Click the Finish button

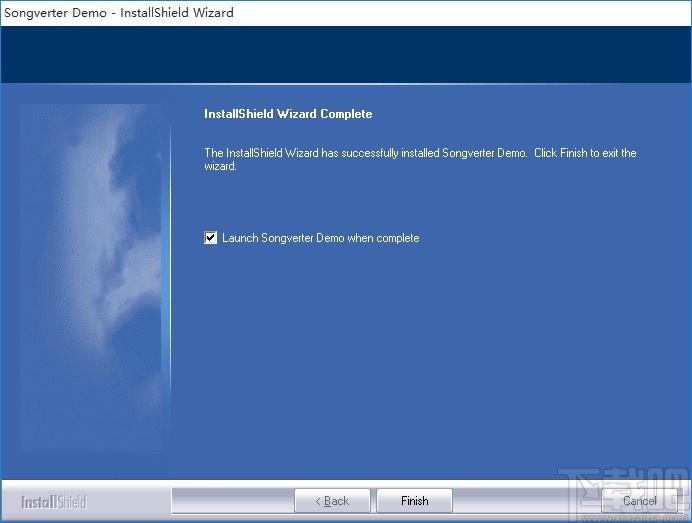click(414, 501)
